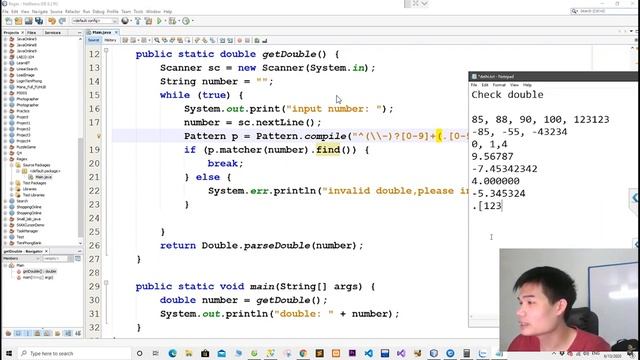Viewport: 640px width, 360px height.
Task: Open Calculator from the taskbar
Action: pos(467,353)
